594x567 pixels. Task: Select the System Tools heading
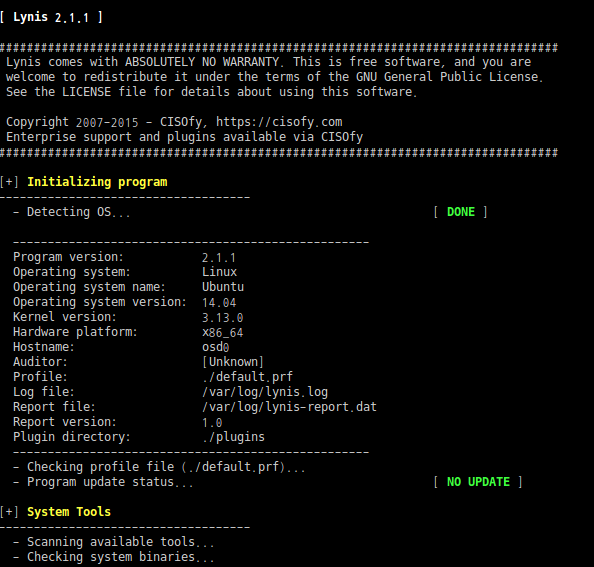click(x=69, y=512)
